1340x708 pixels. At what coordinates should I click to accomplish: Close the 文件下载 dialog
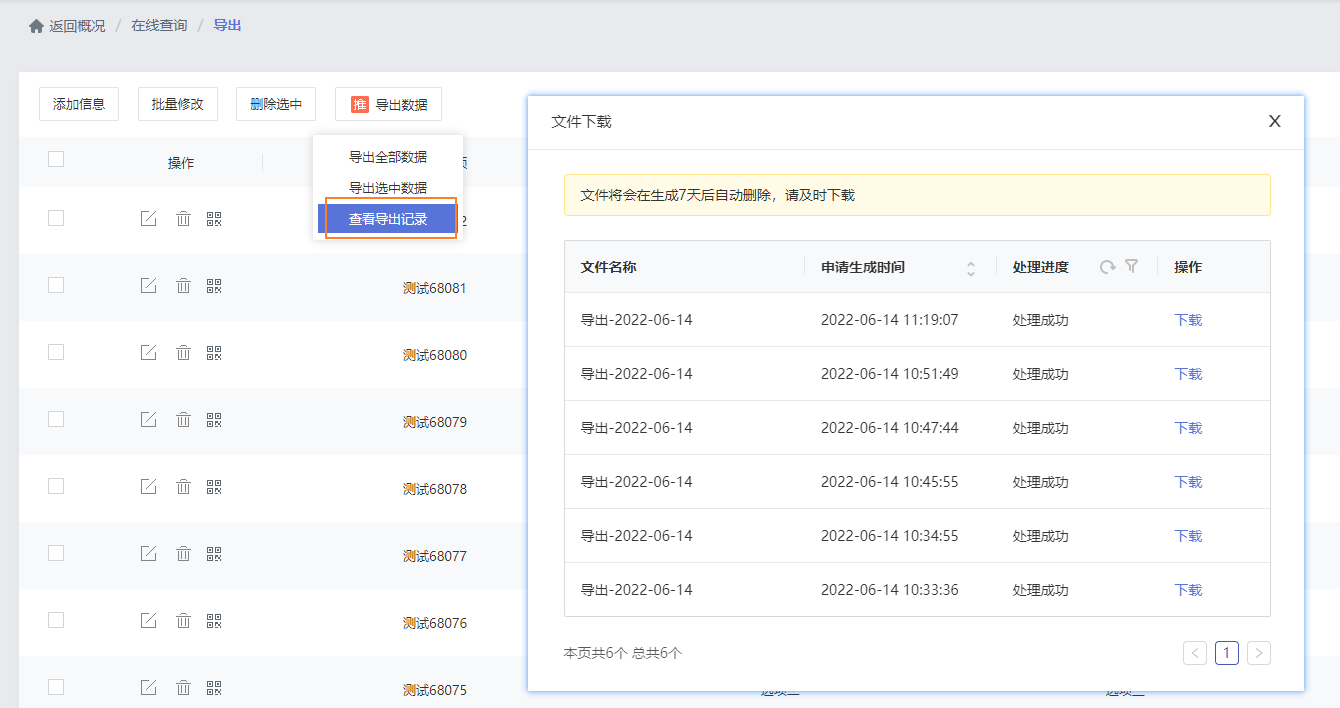[1274, 121]
